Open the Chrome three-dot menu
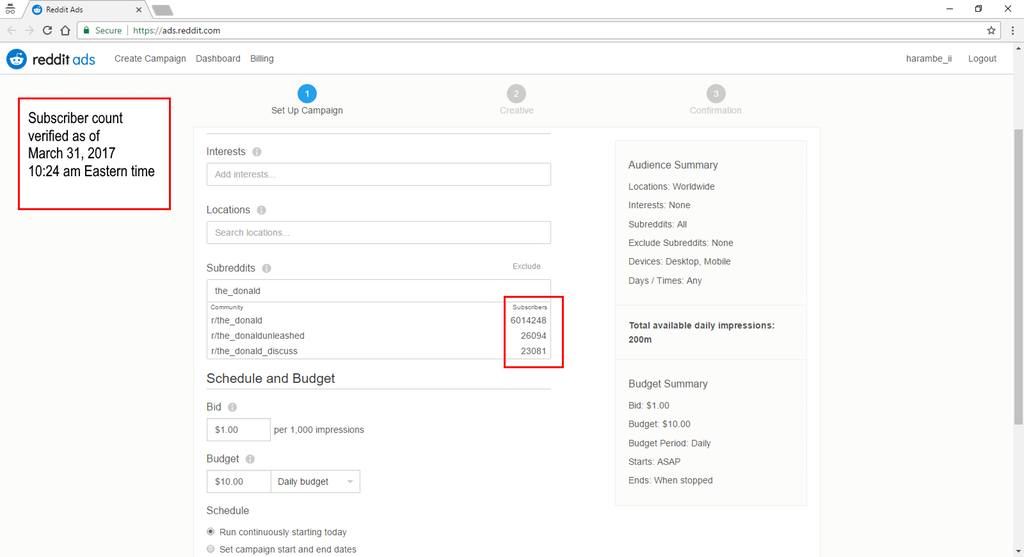The image size is (1024, 557). click(x=1013, y=30)
